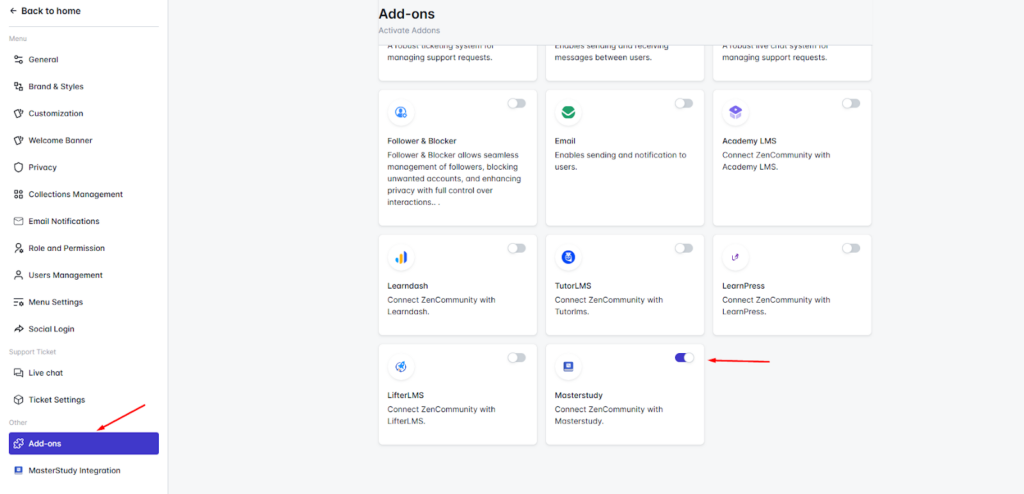The width and height of the screenshot is (1024, 494).
Task: Click the Learndash bar chart icon
Action: click(401, 257)
